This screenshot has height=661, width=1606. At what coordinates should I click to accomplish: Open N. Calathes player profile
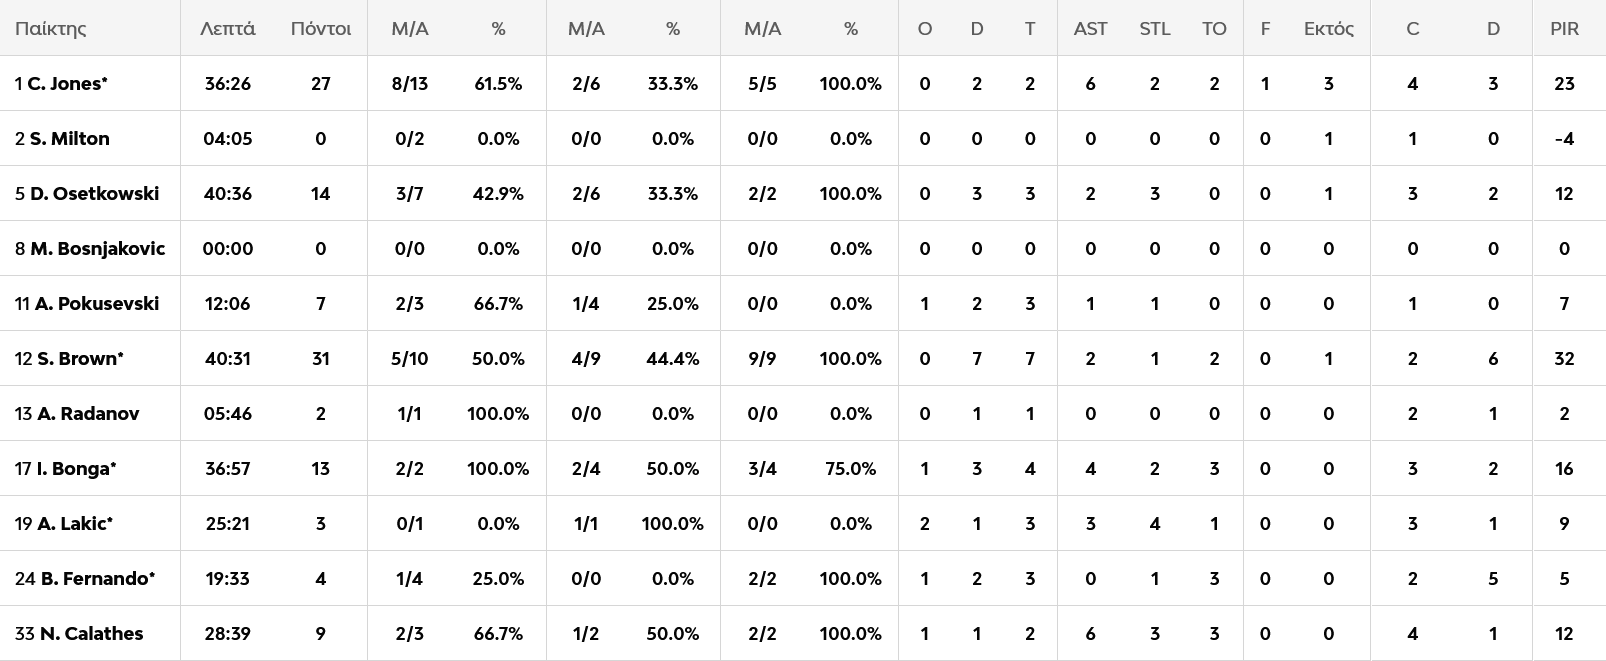coord(91,634)
